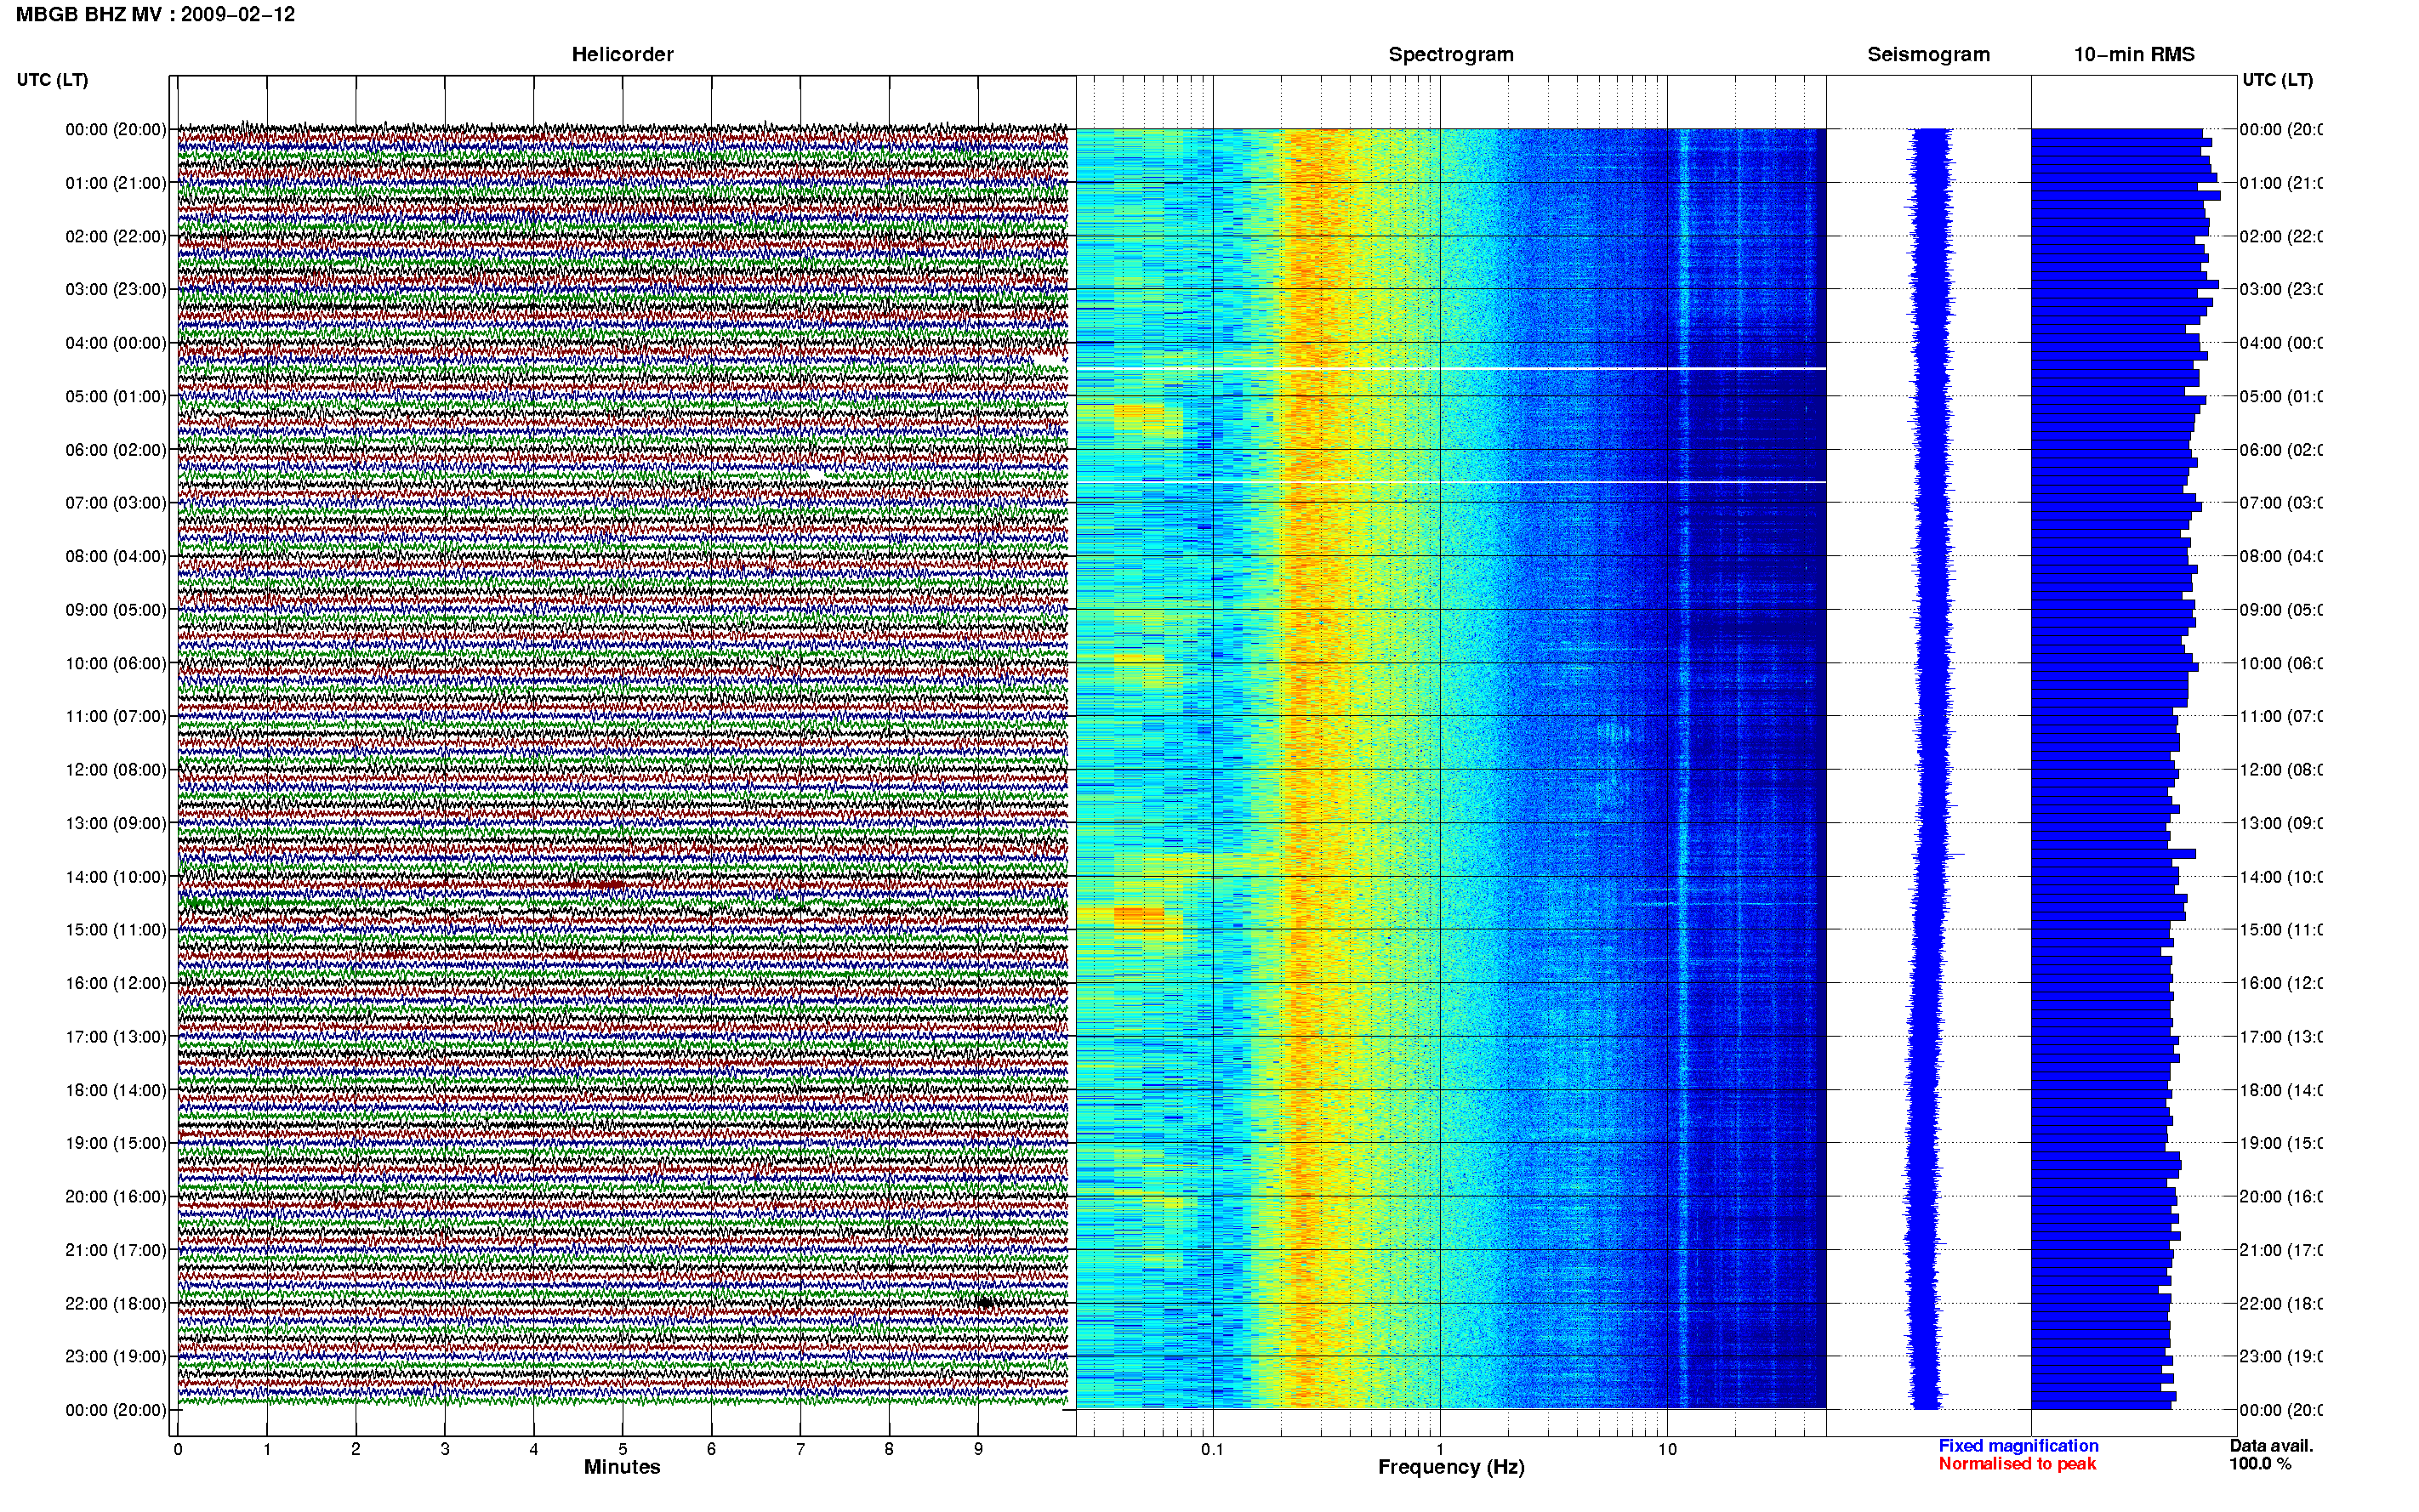Click the '0.1' frequency tick label
This screenshot has width=2419, height=1512.
click(x=1212, y=1449)
